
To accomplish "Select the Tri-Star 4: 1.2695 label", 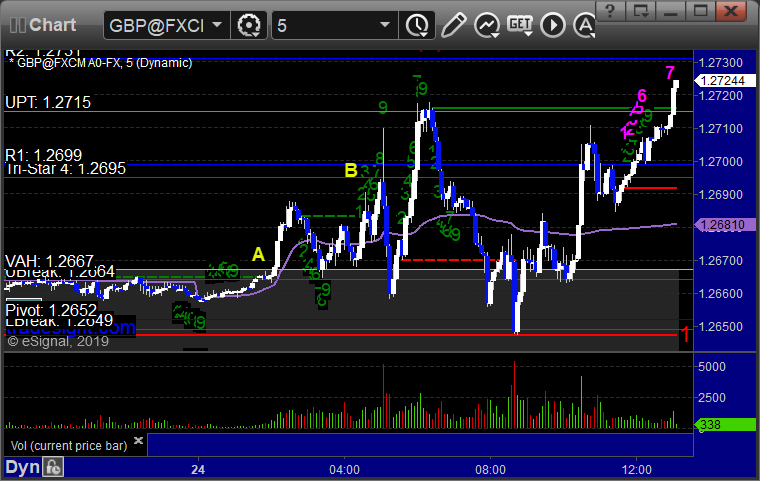I will 65,169.
